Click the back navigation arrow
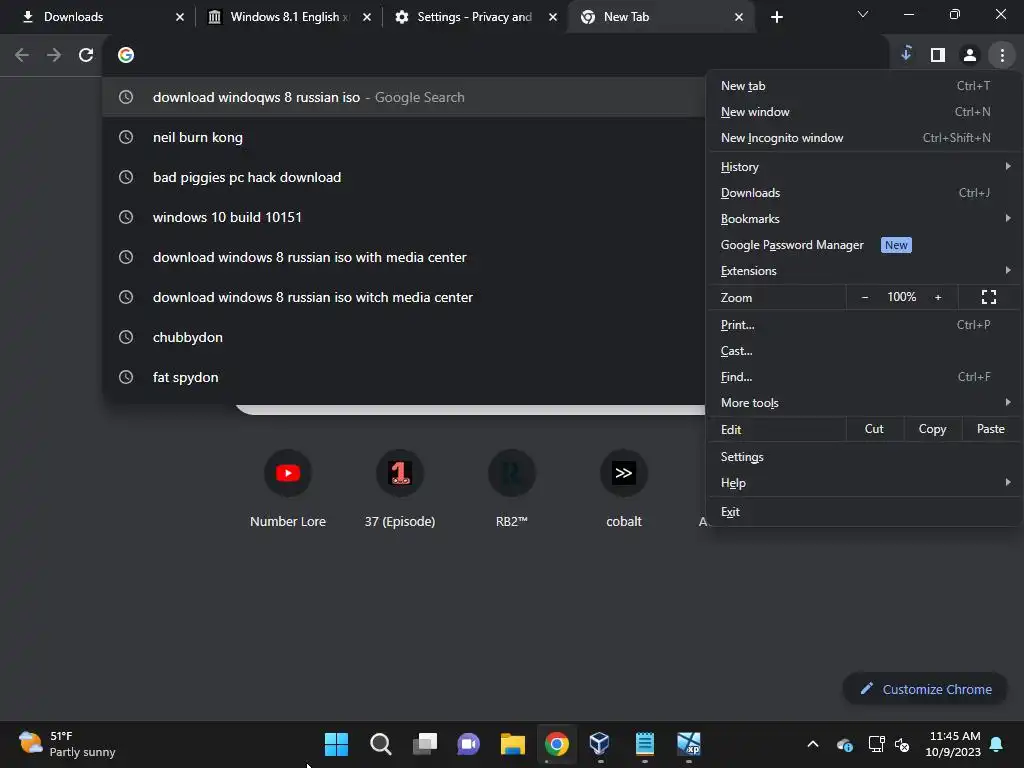Screen dimensions: 1024x768 pos(22,55)
